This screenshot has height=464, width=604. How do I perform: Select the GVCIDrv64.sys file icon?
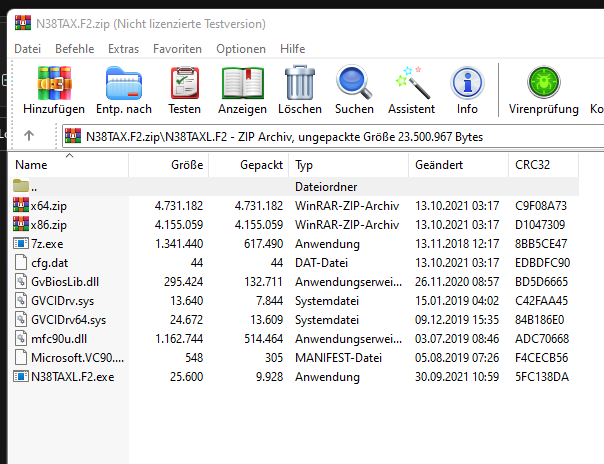coord(21,319)
